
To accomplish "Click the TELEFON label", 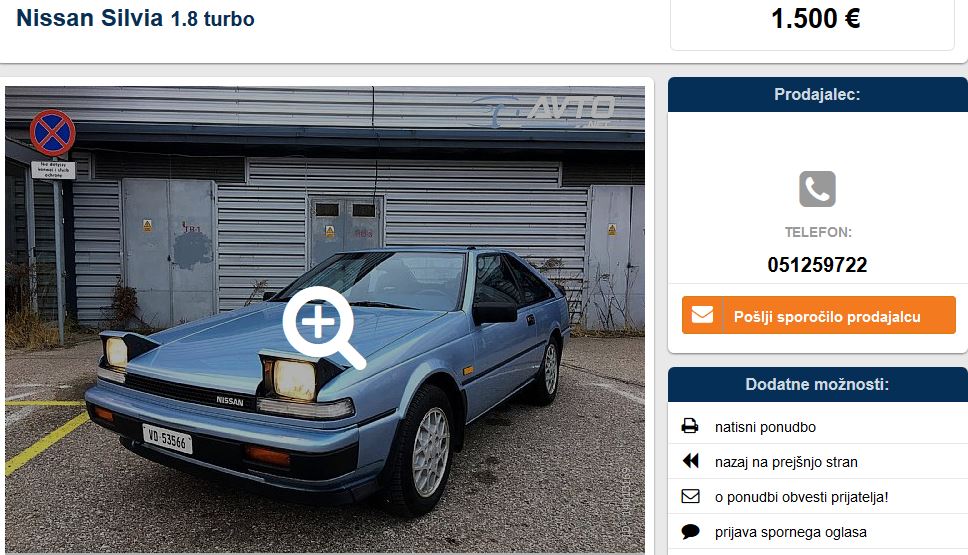I will (x=818, y=232).
